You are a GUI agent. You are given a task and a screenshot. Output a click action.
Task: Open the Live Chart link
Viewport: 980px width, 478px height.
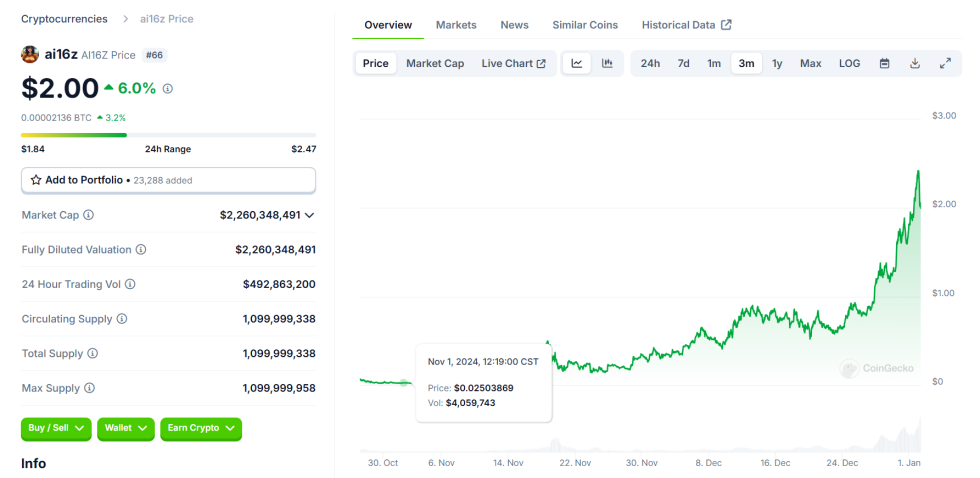513,63
